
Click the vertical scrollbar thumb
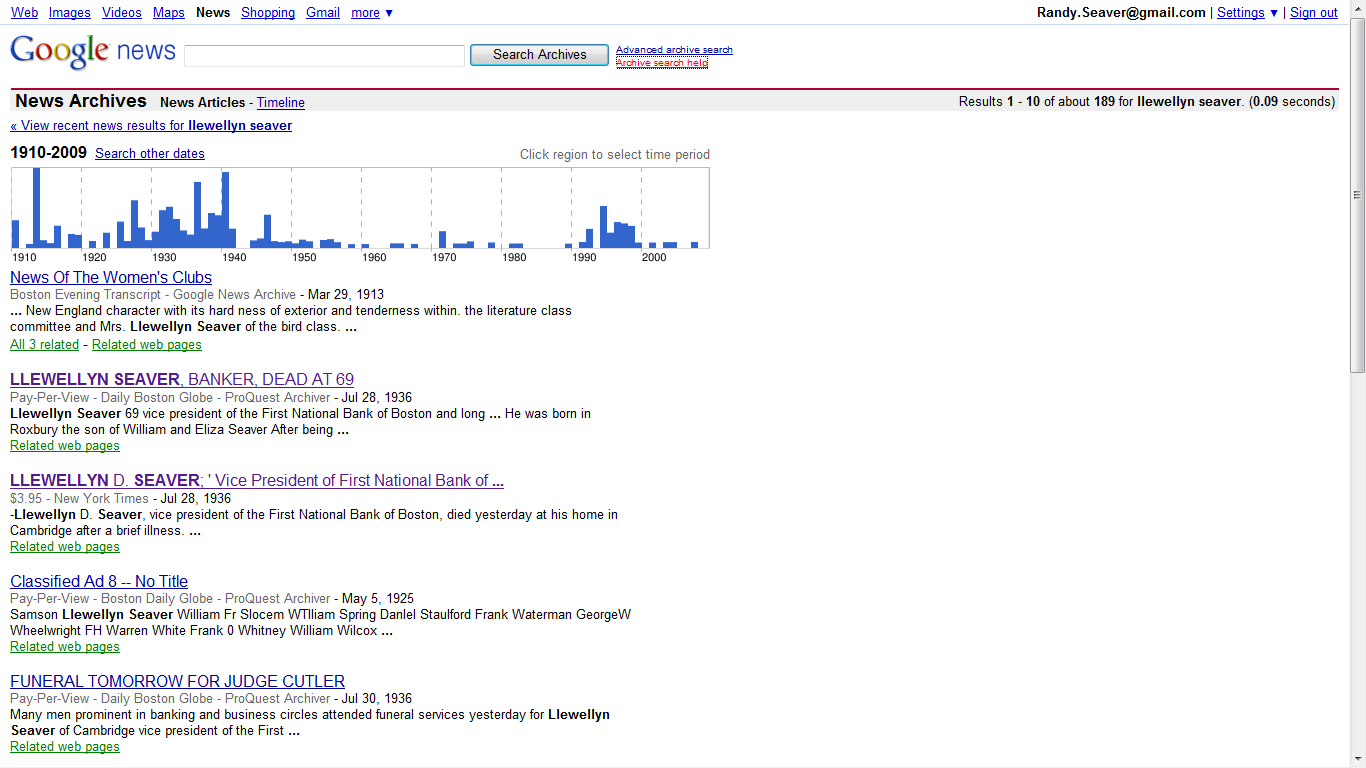(1357, 195)
